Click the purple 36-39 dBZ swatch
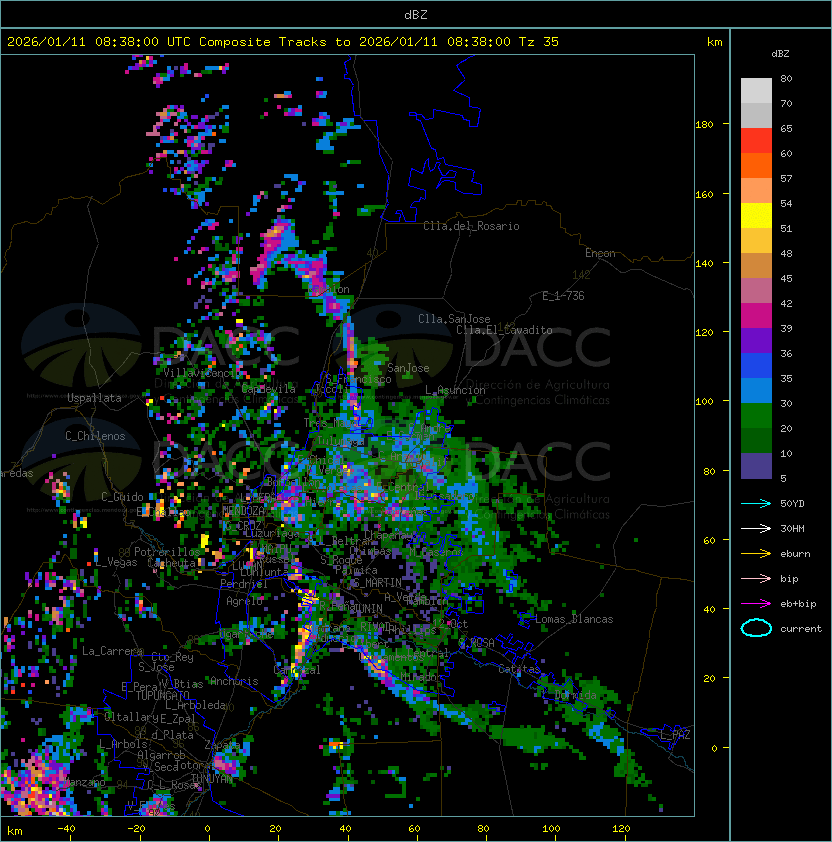This screenshot has width=832, height=842. click(756, 340)
